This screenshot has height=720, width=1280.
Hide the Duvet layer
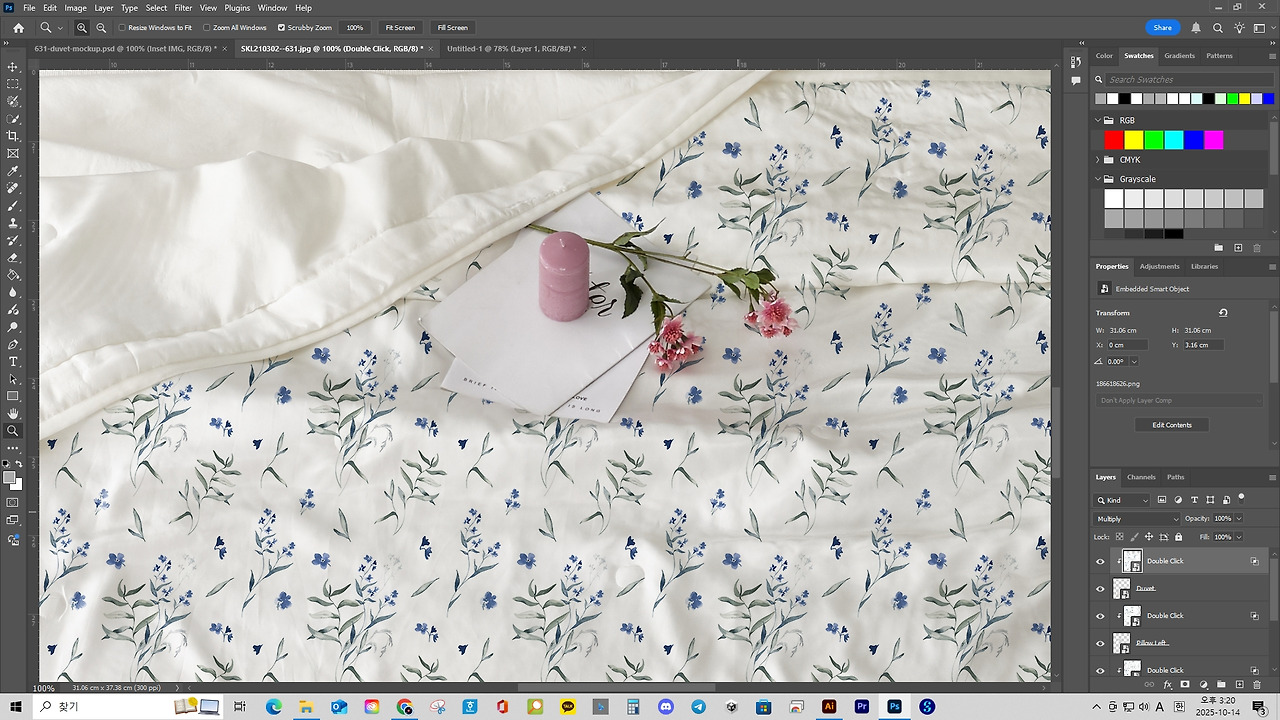coord(1100,588)
